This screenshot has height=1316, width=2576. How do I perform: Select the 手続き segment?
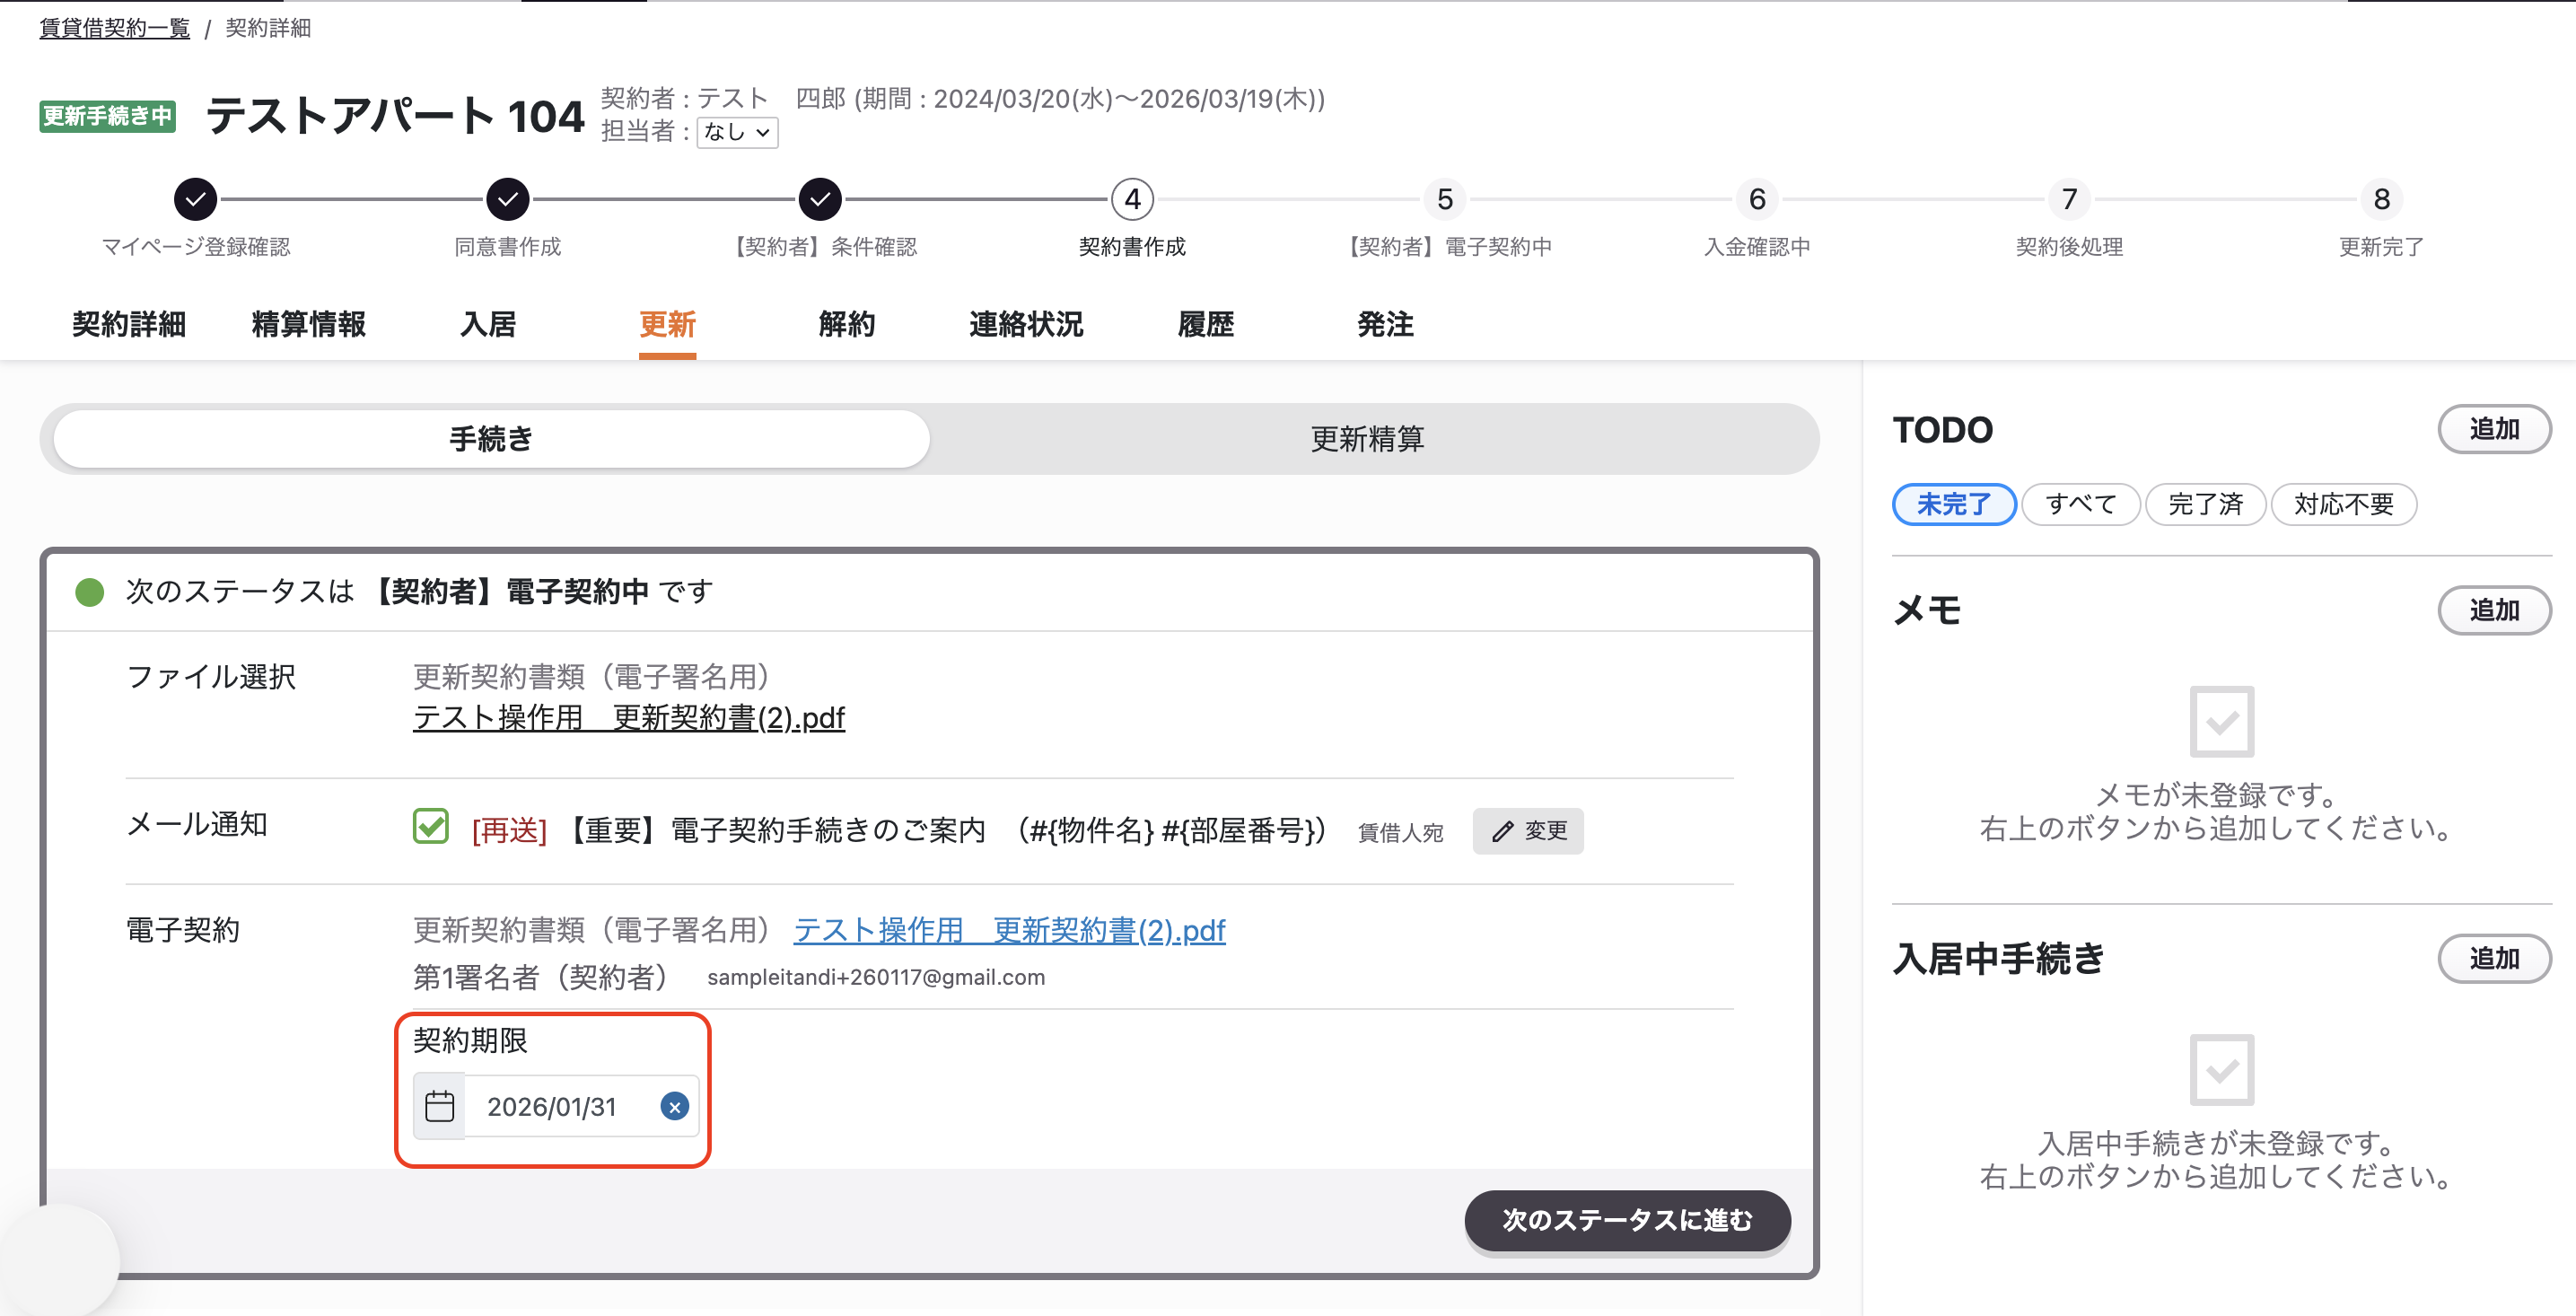[491, 439]
